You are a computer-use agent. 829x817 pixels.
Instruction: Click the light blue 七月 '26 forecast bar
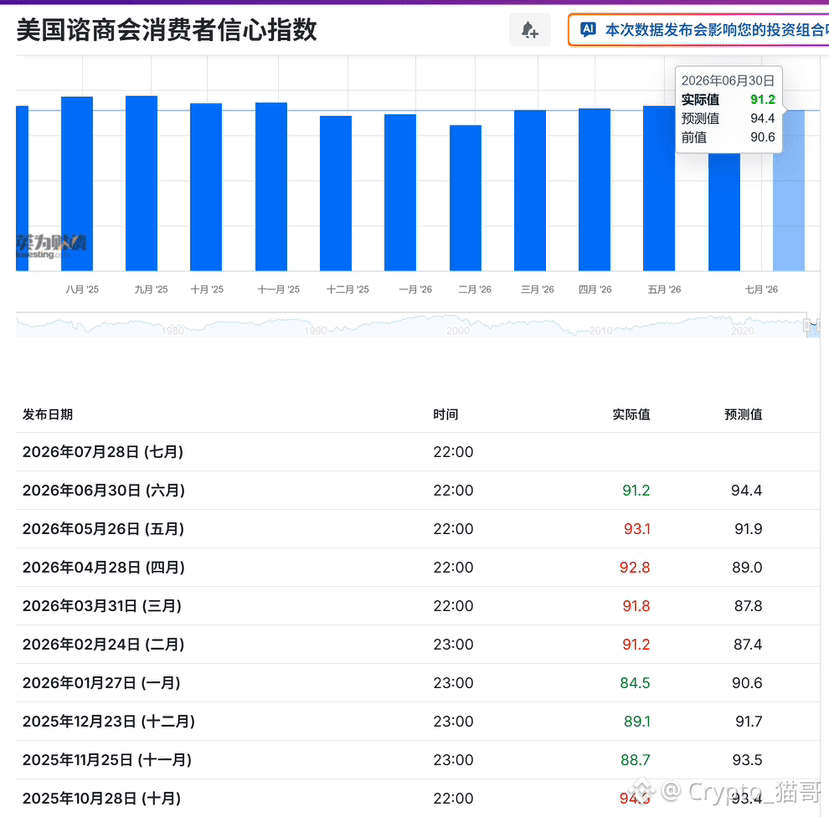tap(789, 190)
